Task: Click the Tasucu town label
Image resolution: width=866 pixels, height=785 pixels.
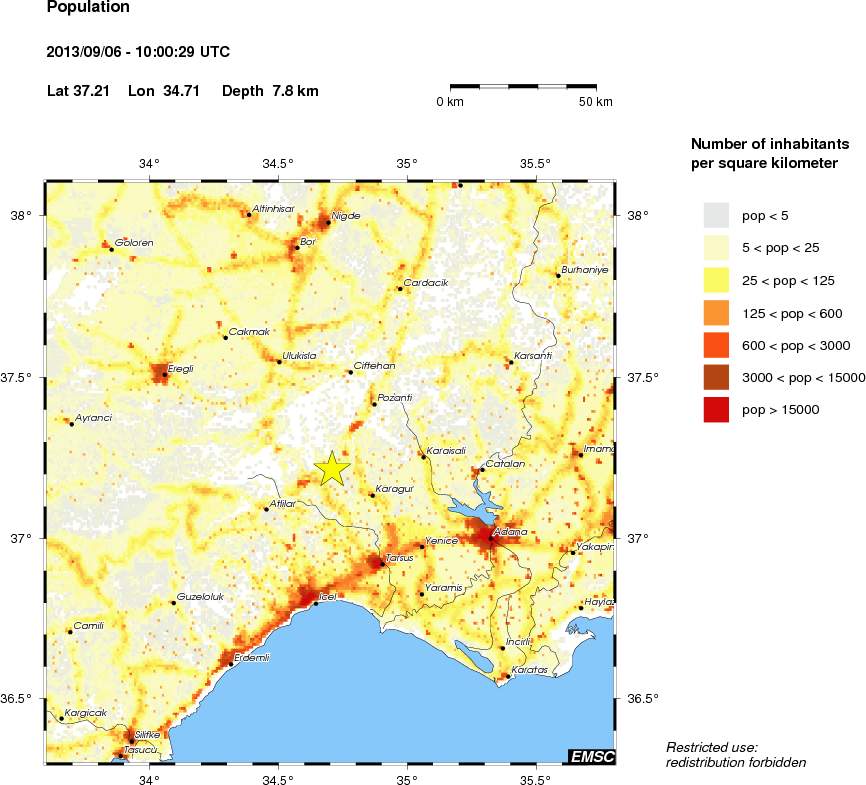Action: [141, 750]
